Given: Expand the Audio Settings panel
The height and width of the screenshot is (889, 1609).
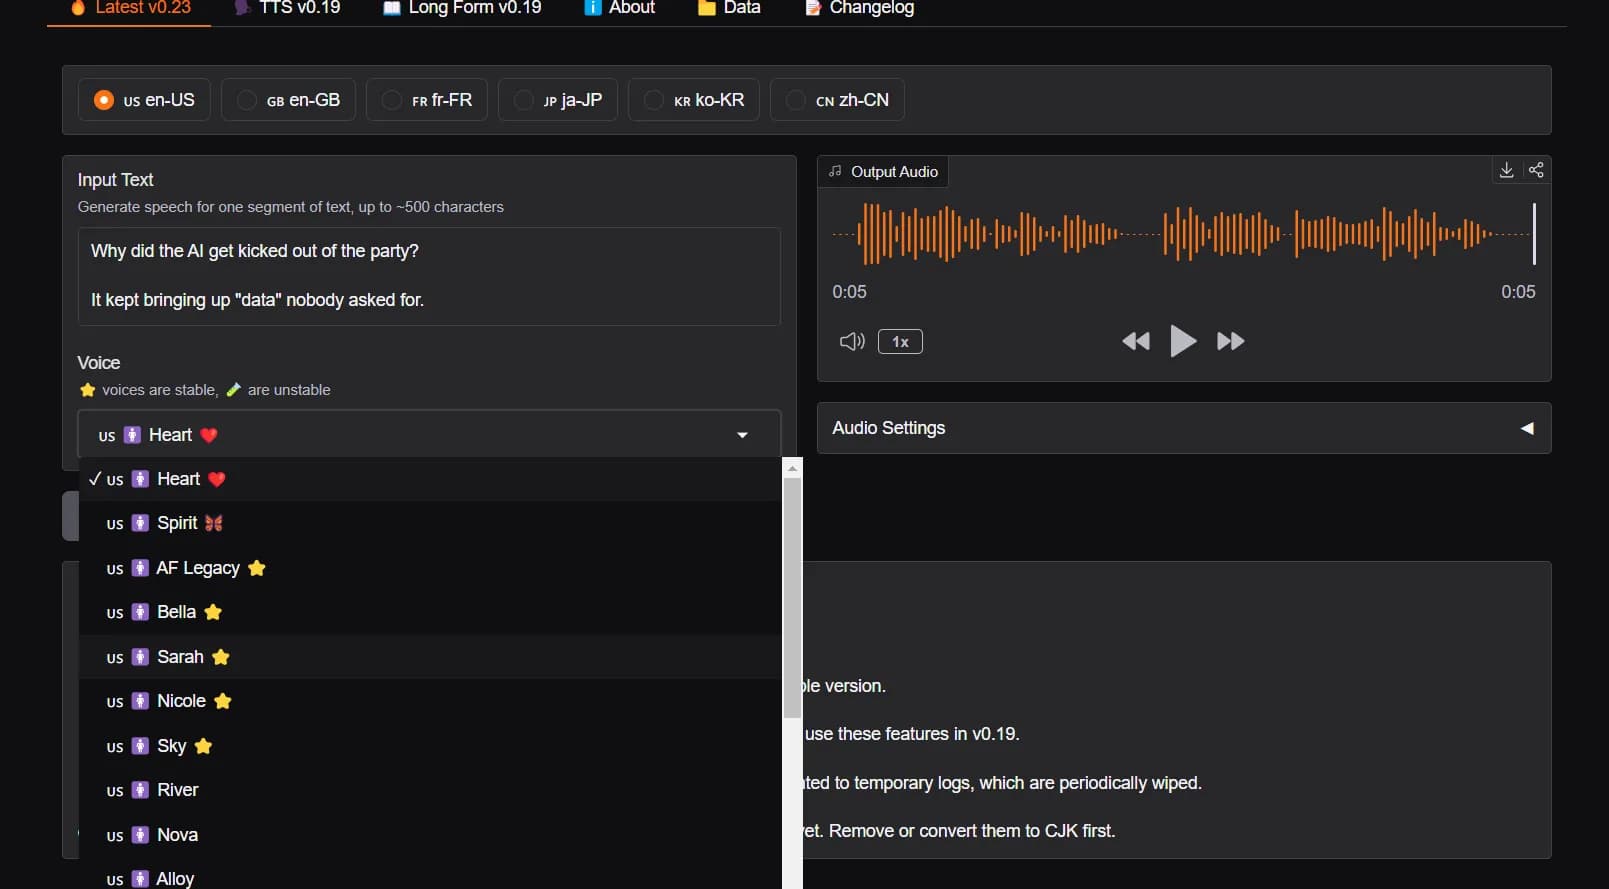Looking at the screenshot, I should coord(1526,428).
